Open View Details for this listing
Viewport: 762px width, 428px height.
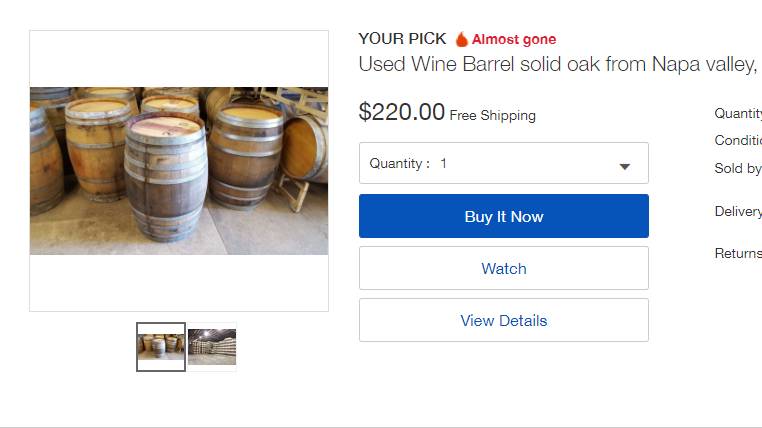tap(503, 320)
